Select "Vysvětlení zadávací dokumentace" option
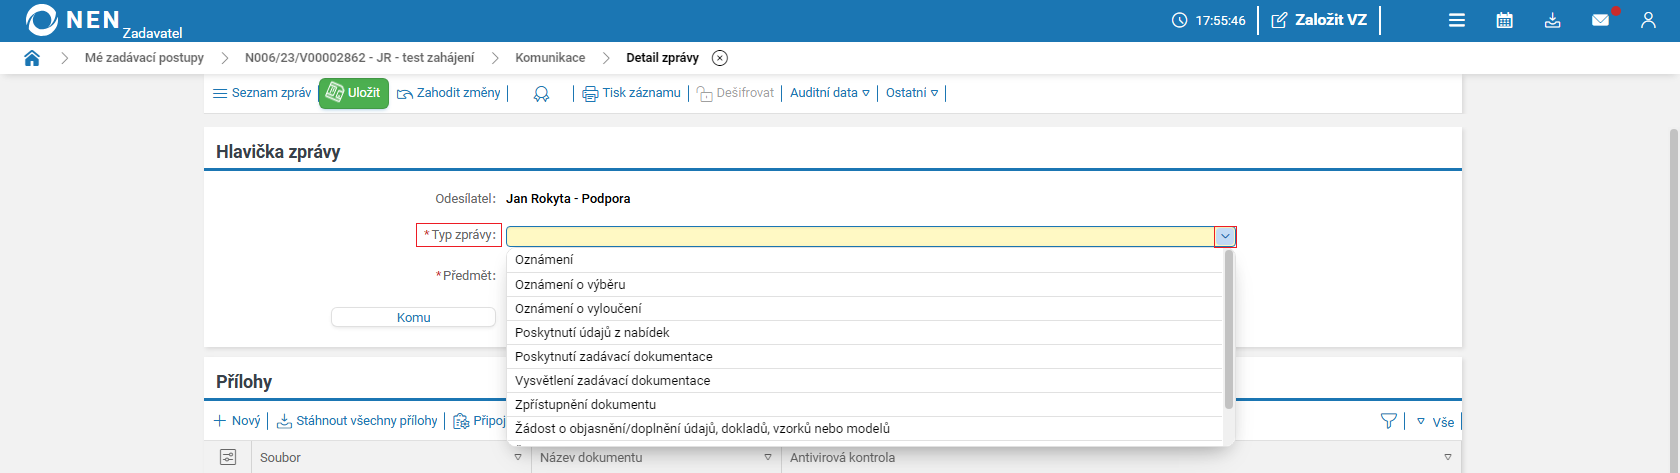 pos(612,381)
